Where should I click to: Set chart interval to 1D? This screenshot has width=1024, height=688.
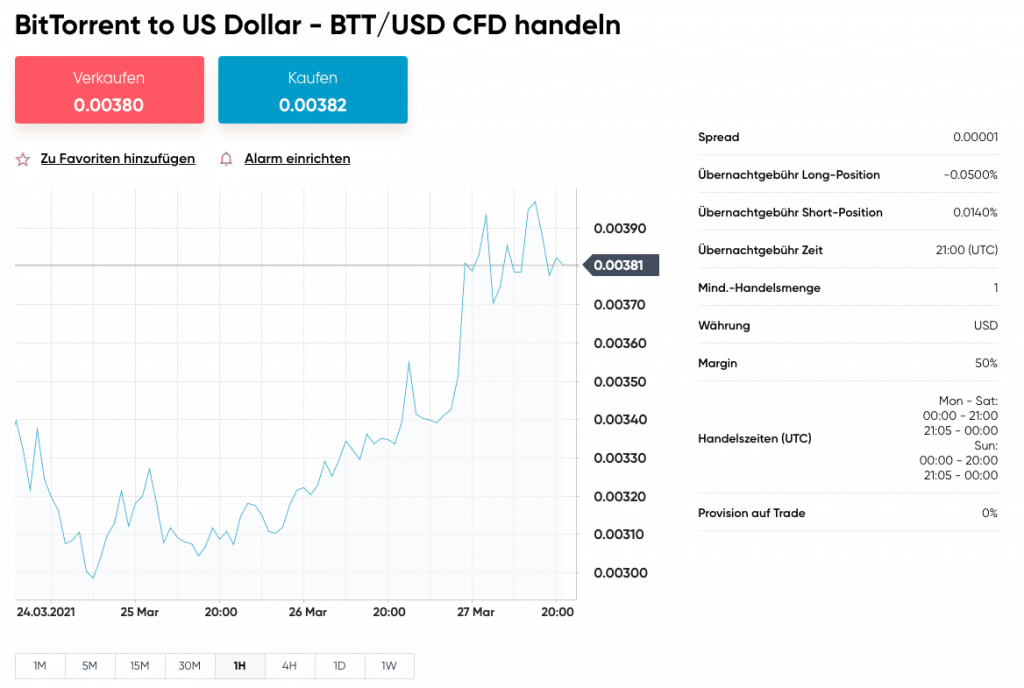coord(339,666)
